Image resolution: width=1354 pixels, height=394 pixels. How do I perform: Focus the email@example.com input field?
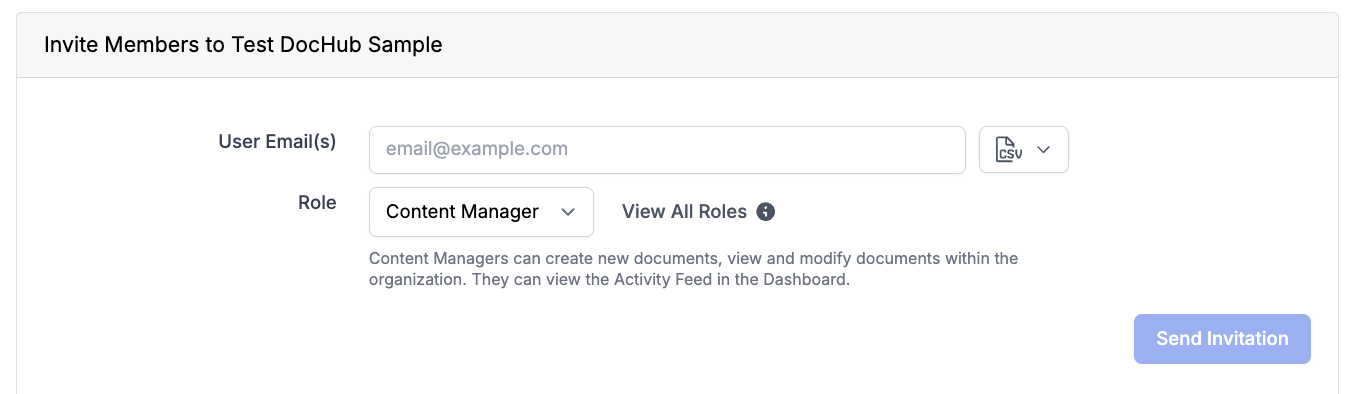667,149
